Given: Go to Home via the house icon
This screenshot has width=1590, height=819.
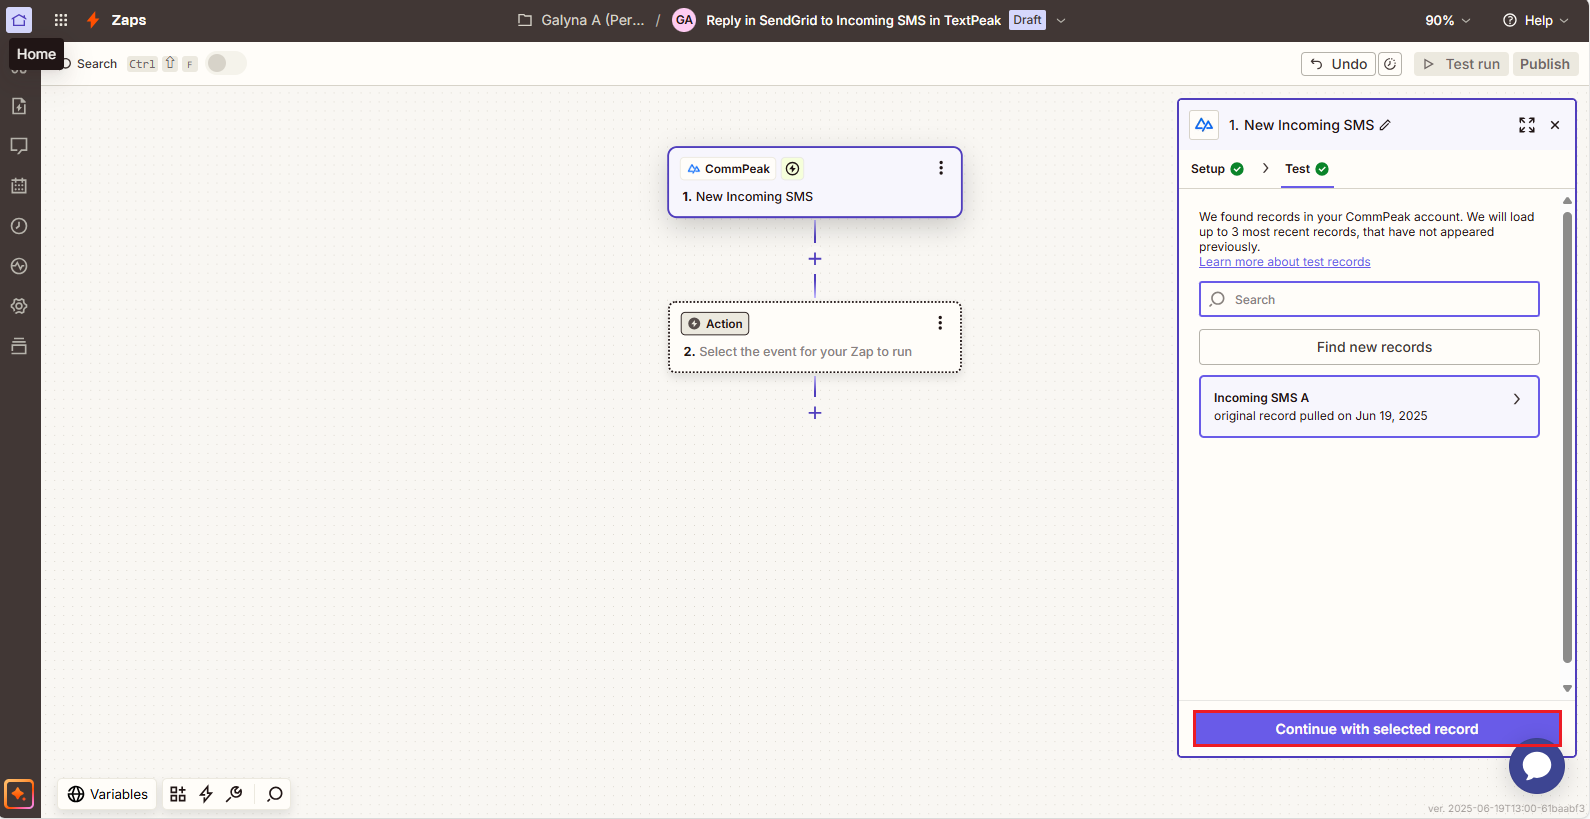Looking at the screenshot, I should point(19,20).
